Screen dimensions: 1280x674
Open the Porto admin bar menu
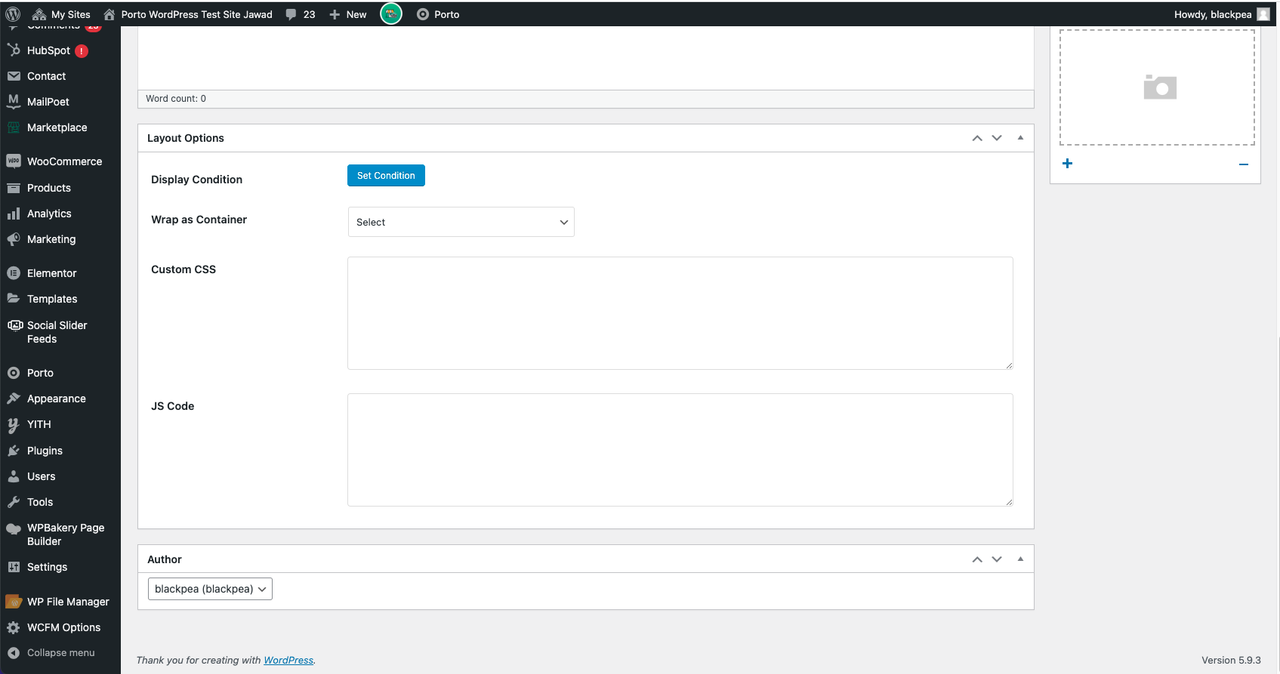click(x=438, y=14)
